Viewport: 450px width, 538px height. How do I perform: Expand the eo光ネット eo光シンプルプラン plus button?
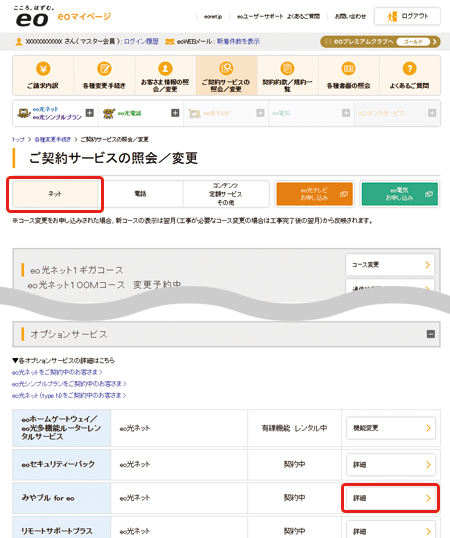90,113
